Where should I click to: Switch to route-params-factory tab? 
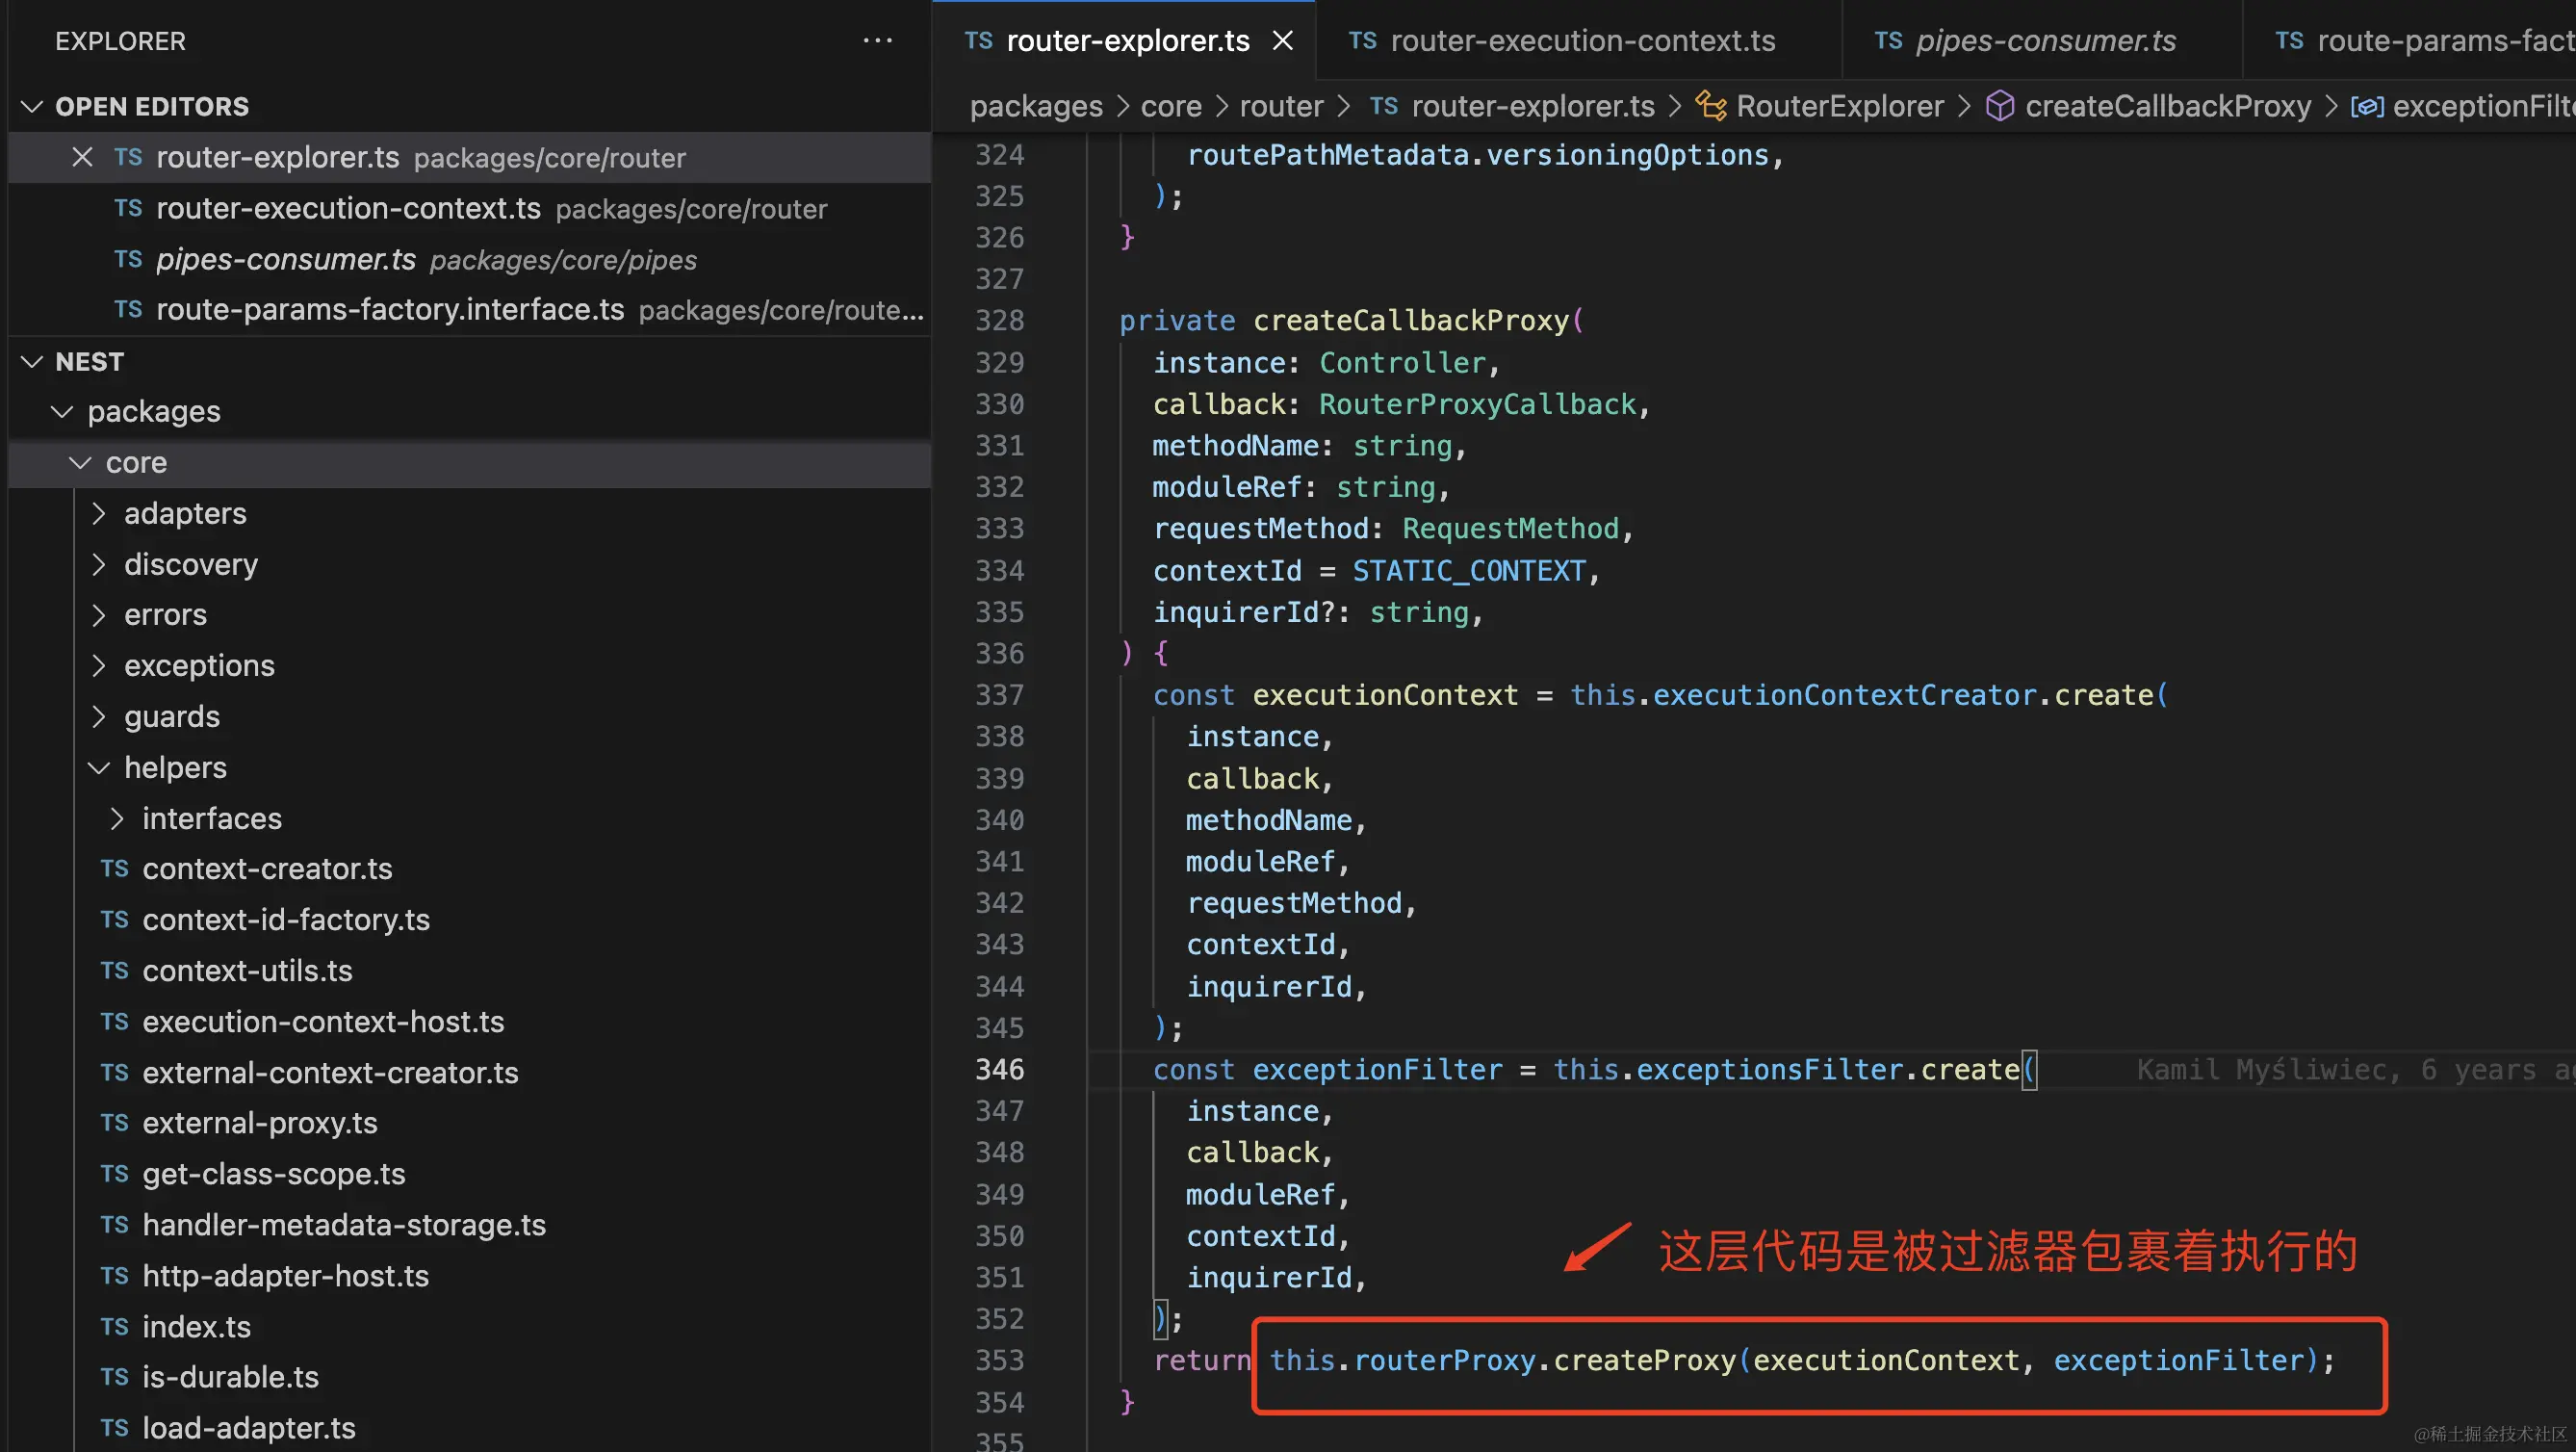2410,41
